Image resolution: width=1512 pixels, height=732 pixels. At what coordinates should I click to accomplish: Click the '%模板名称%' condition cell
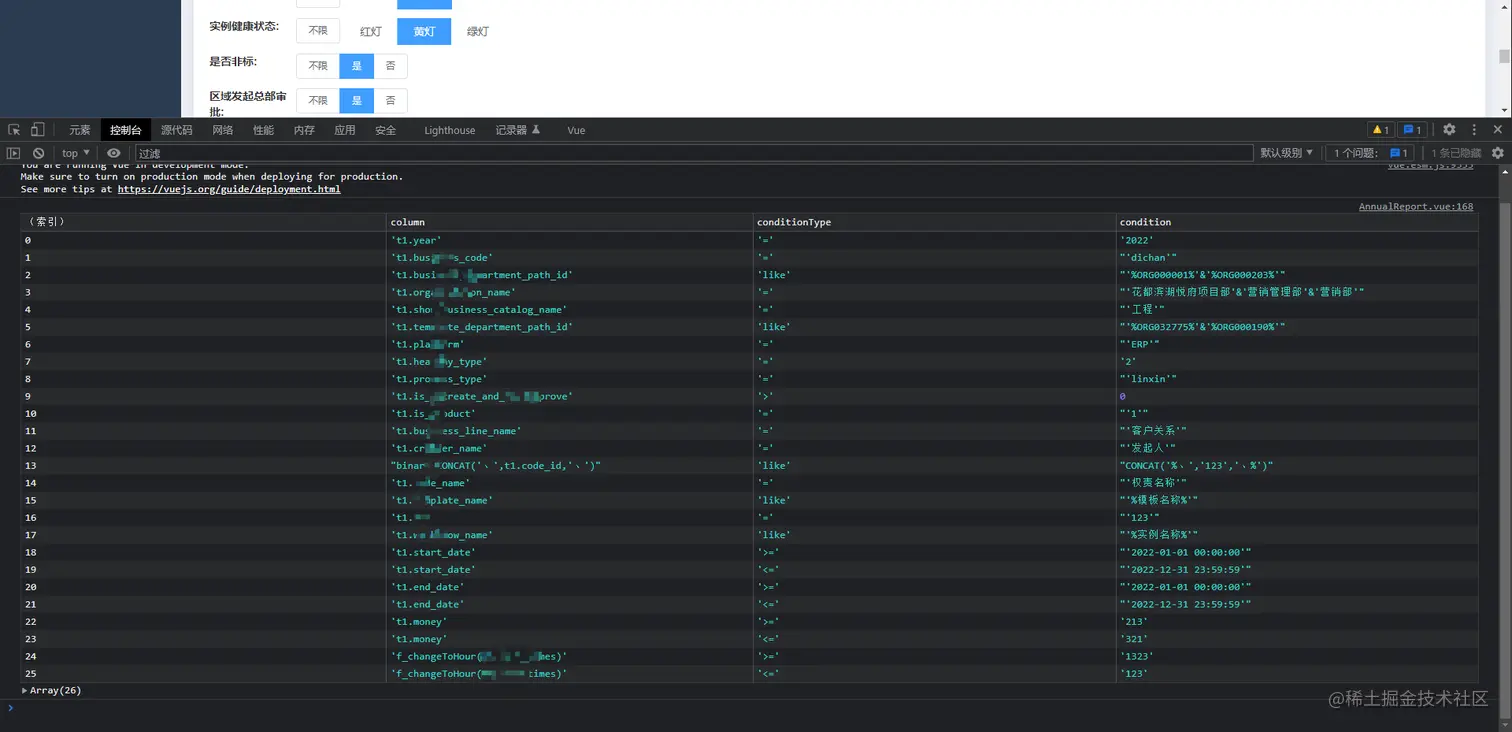tap(1297, 500)
